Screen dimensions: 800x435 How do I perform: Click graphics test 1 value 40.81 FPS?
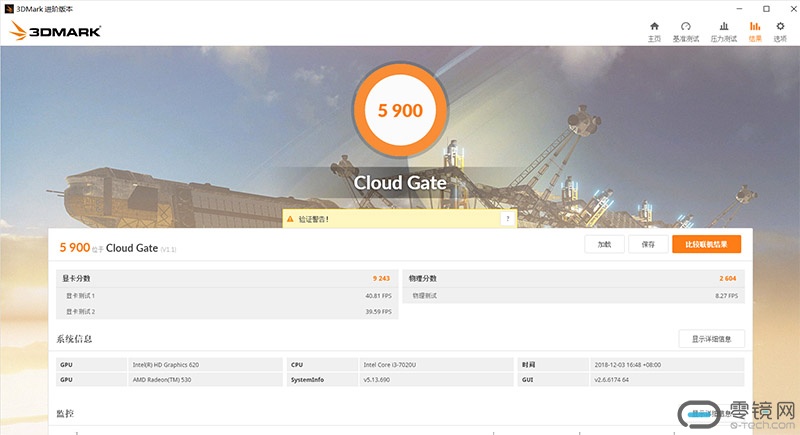[378, 296]
